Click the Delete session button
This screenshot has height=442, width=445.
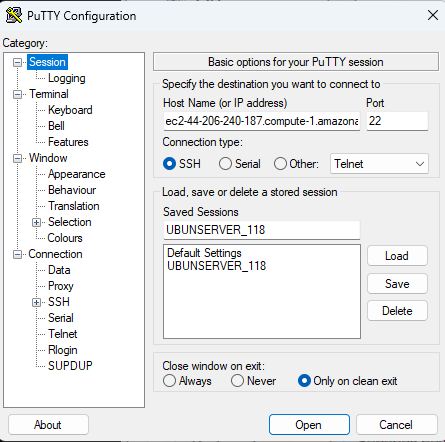(397, 311)
